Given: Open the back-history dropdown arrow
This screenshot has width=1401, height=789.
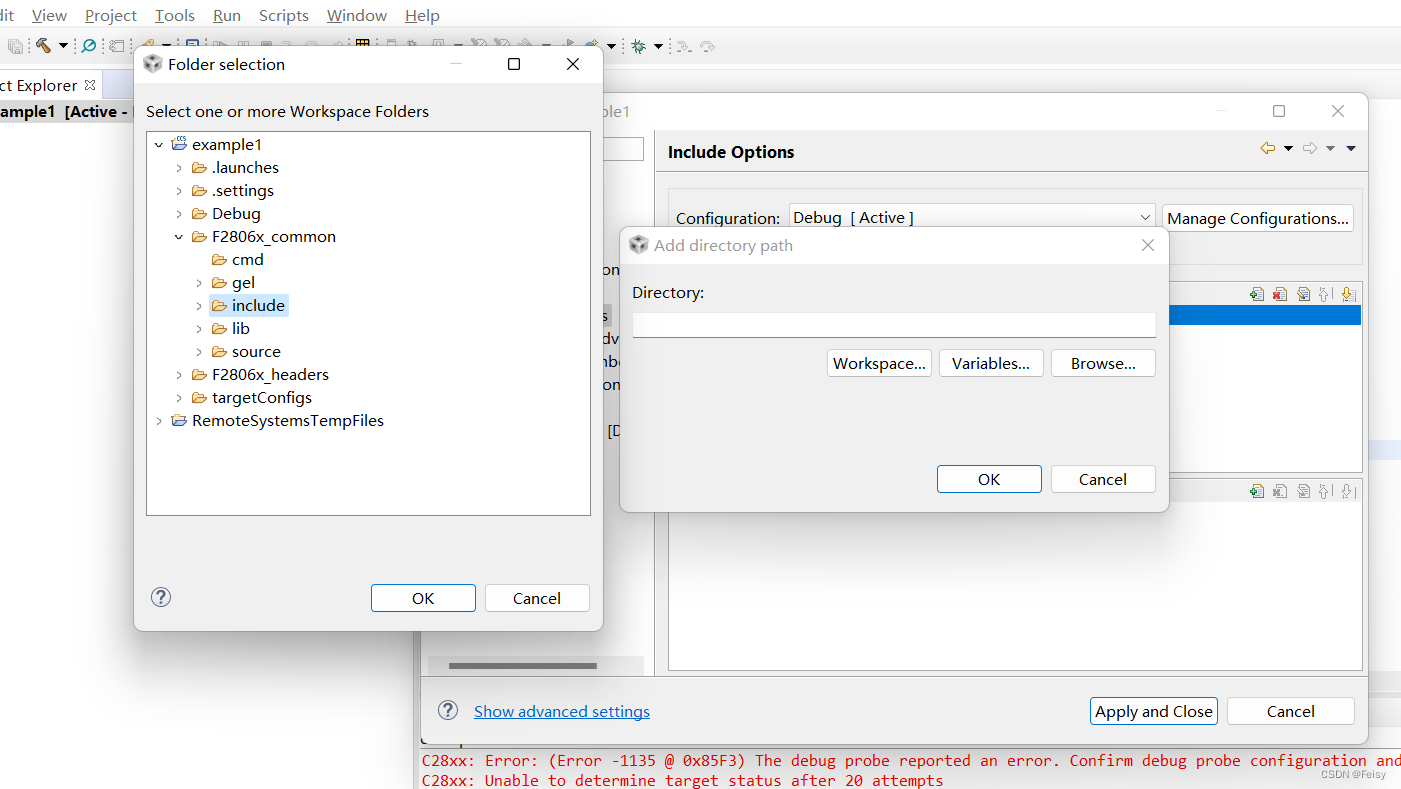Looking at the screenshot, I should (x=1288, y=149).
